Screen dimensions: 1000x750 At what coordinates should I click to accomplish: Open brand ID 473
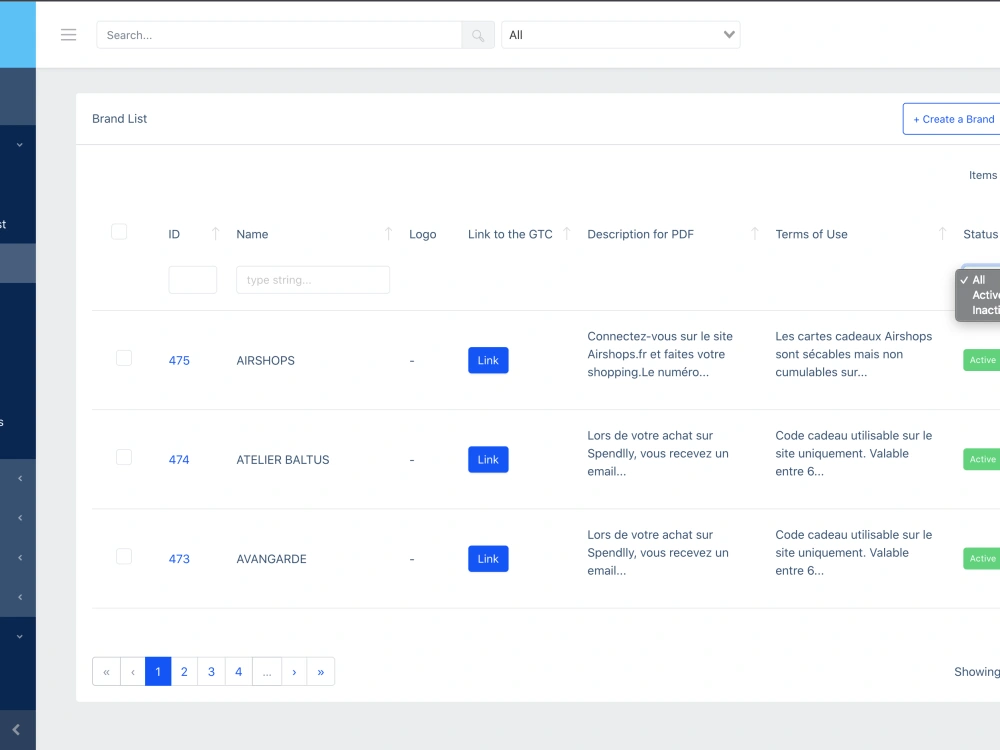point(179,559)
